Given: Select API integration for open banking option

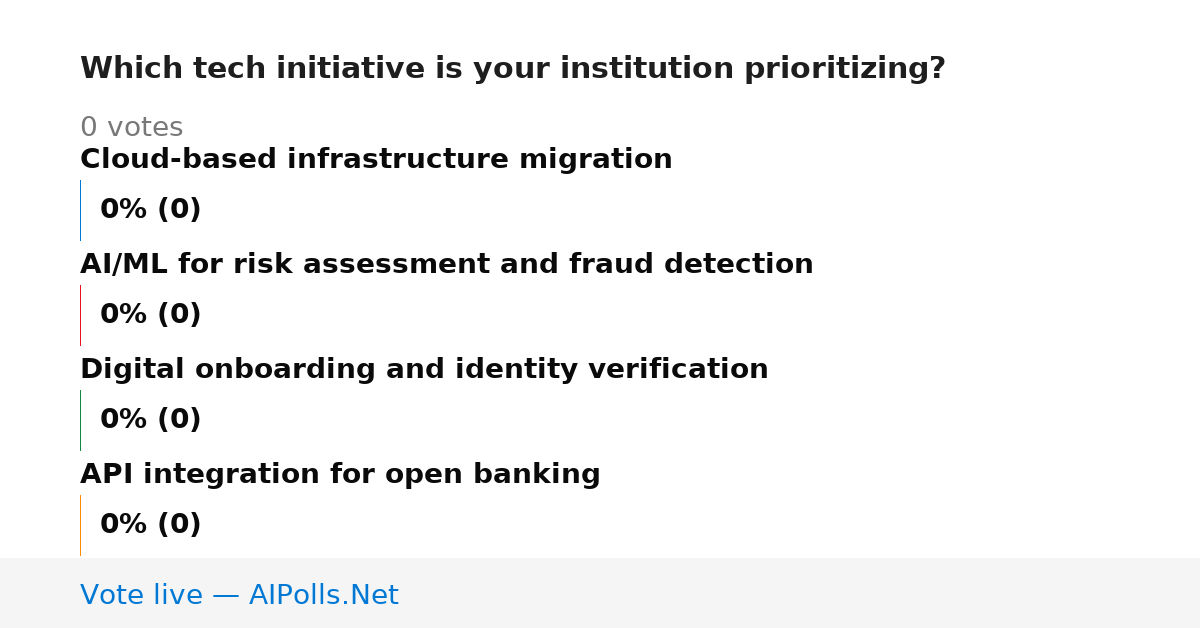Looking at the screenshot, I should [x=340, y=475].
